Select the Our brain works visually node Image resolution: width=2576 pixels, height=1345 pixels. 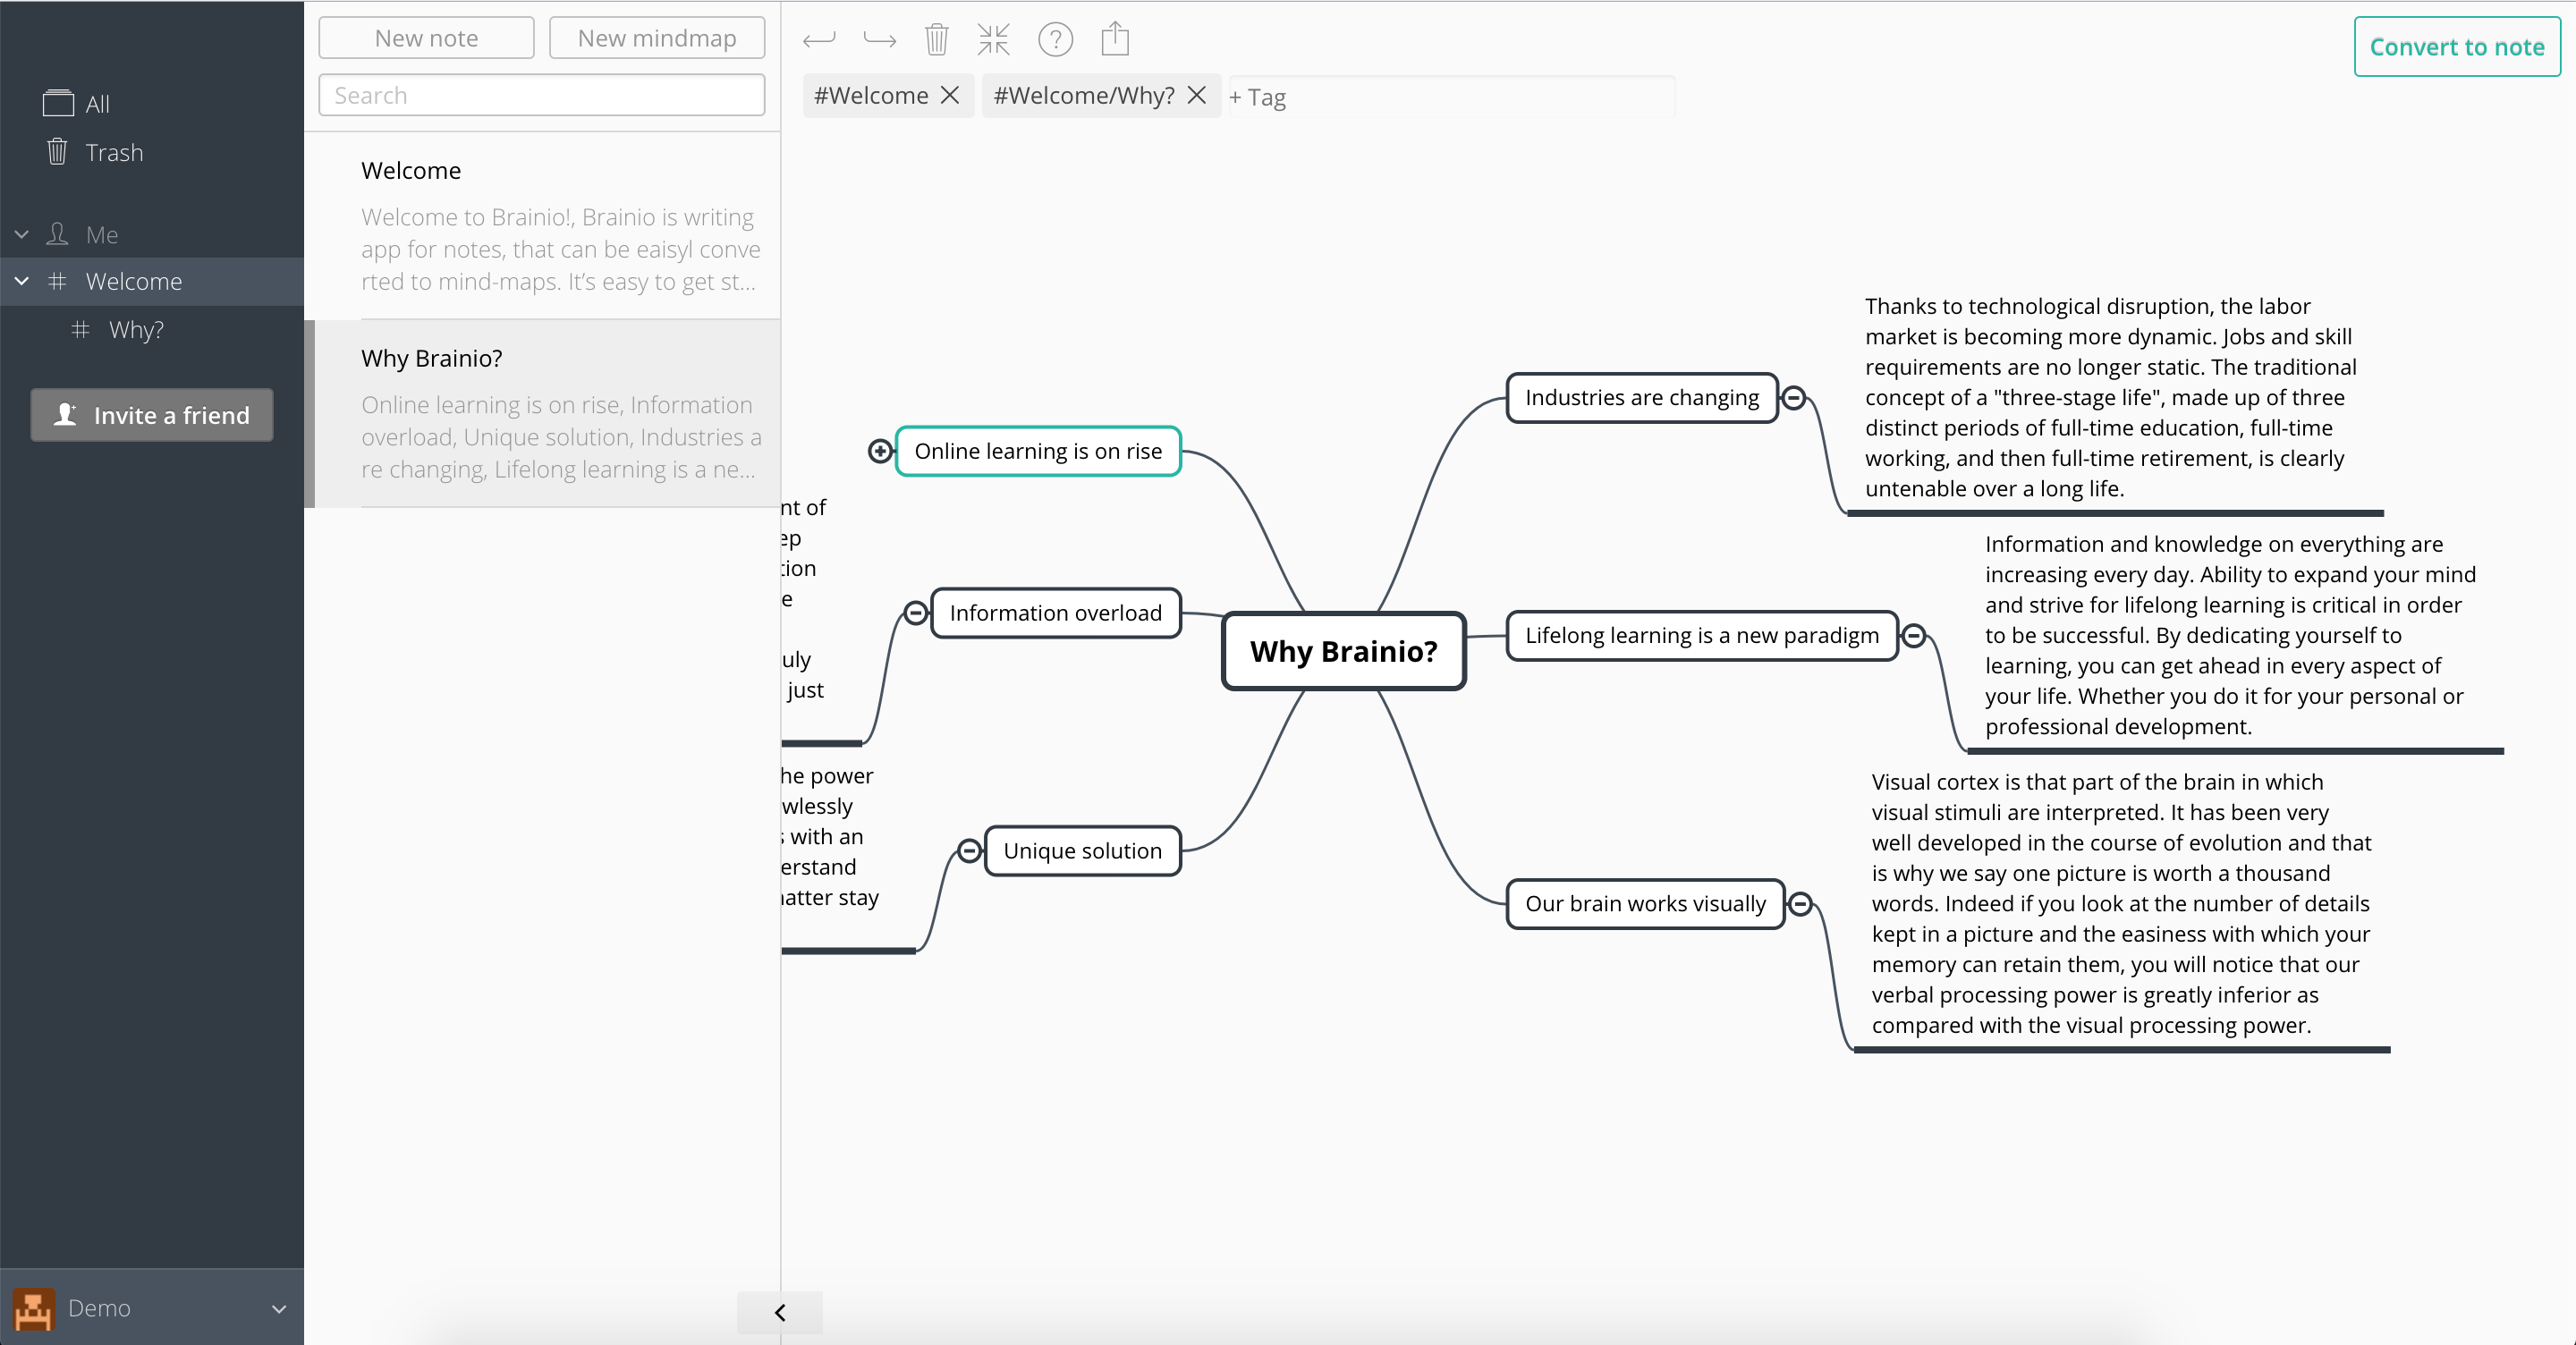[x=1646, y=904]
